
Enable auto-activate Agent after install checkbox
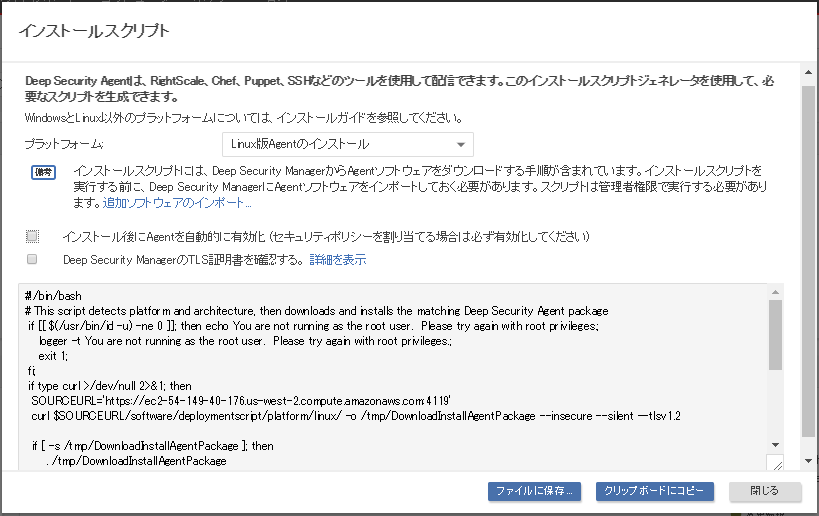tap(33, 236)
